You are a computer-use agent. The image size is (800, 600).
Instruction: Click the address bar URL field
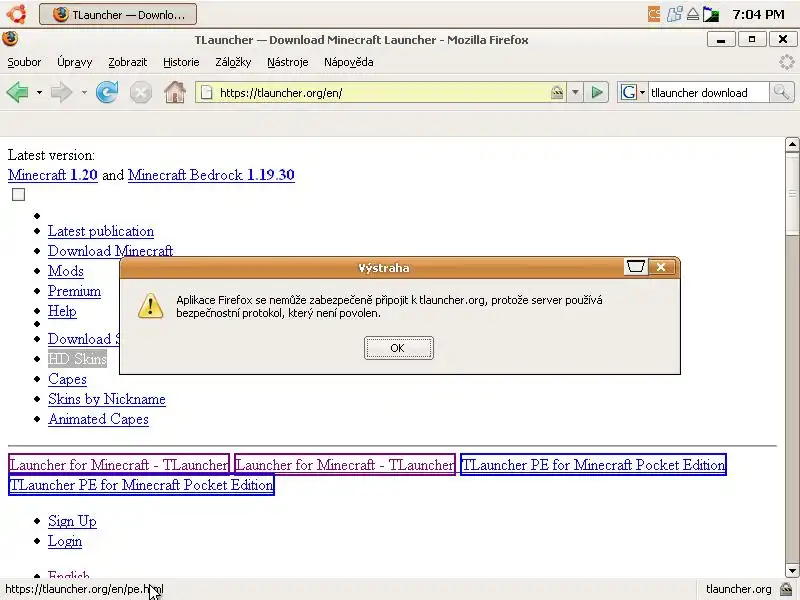(383, 92)
